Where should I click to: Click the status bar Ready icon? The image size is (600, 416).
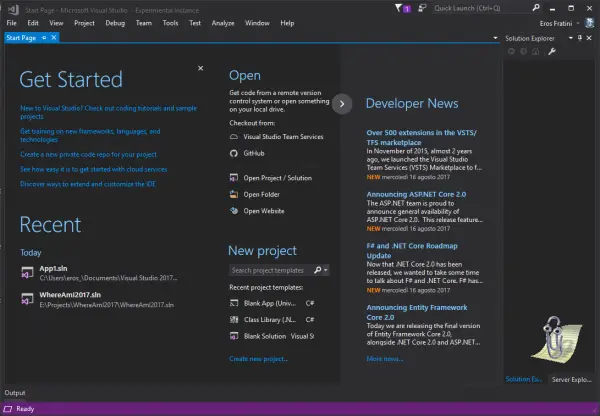[x=8, y=409]
